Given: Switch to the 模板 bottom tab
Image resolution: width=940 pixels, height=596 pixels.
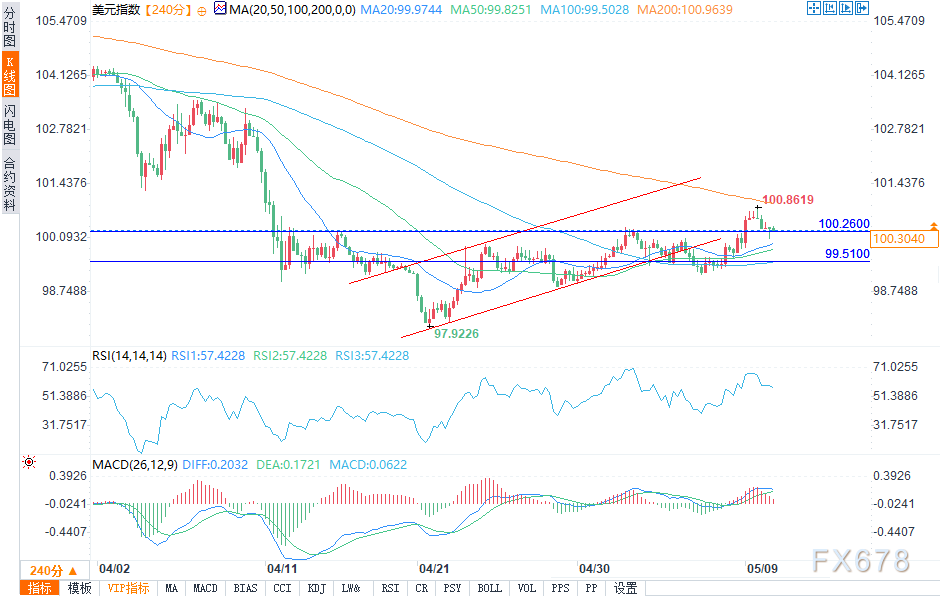Looking at the screenshot, I should (x=80, y=588).
